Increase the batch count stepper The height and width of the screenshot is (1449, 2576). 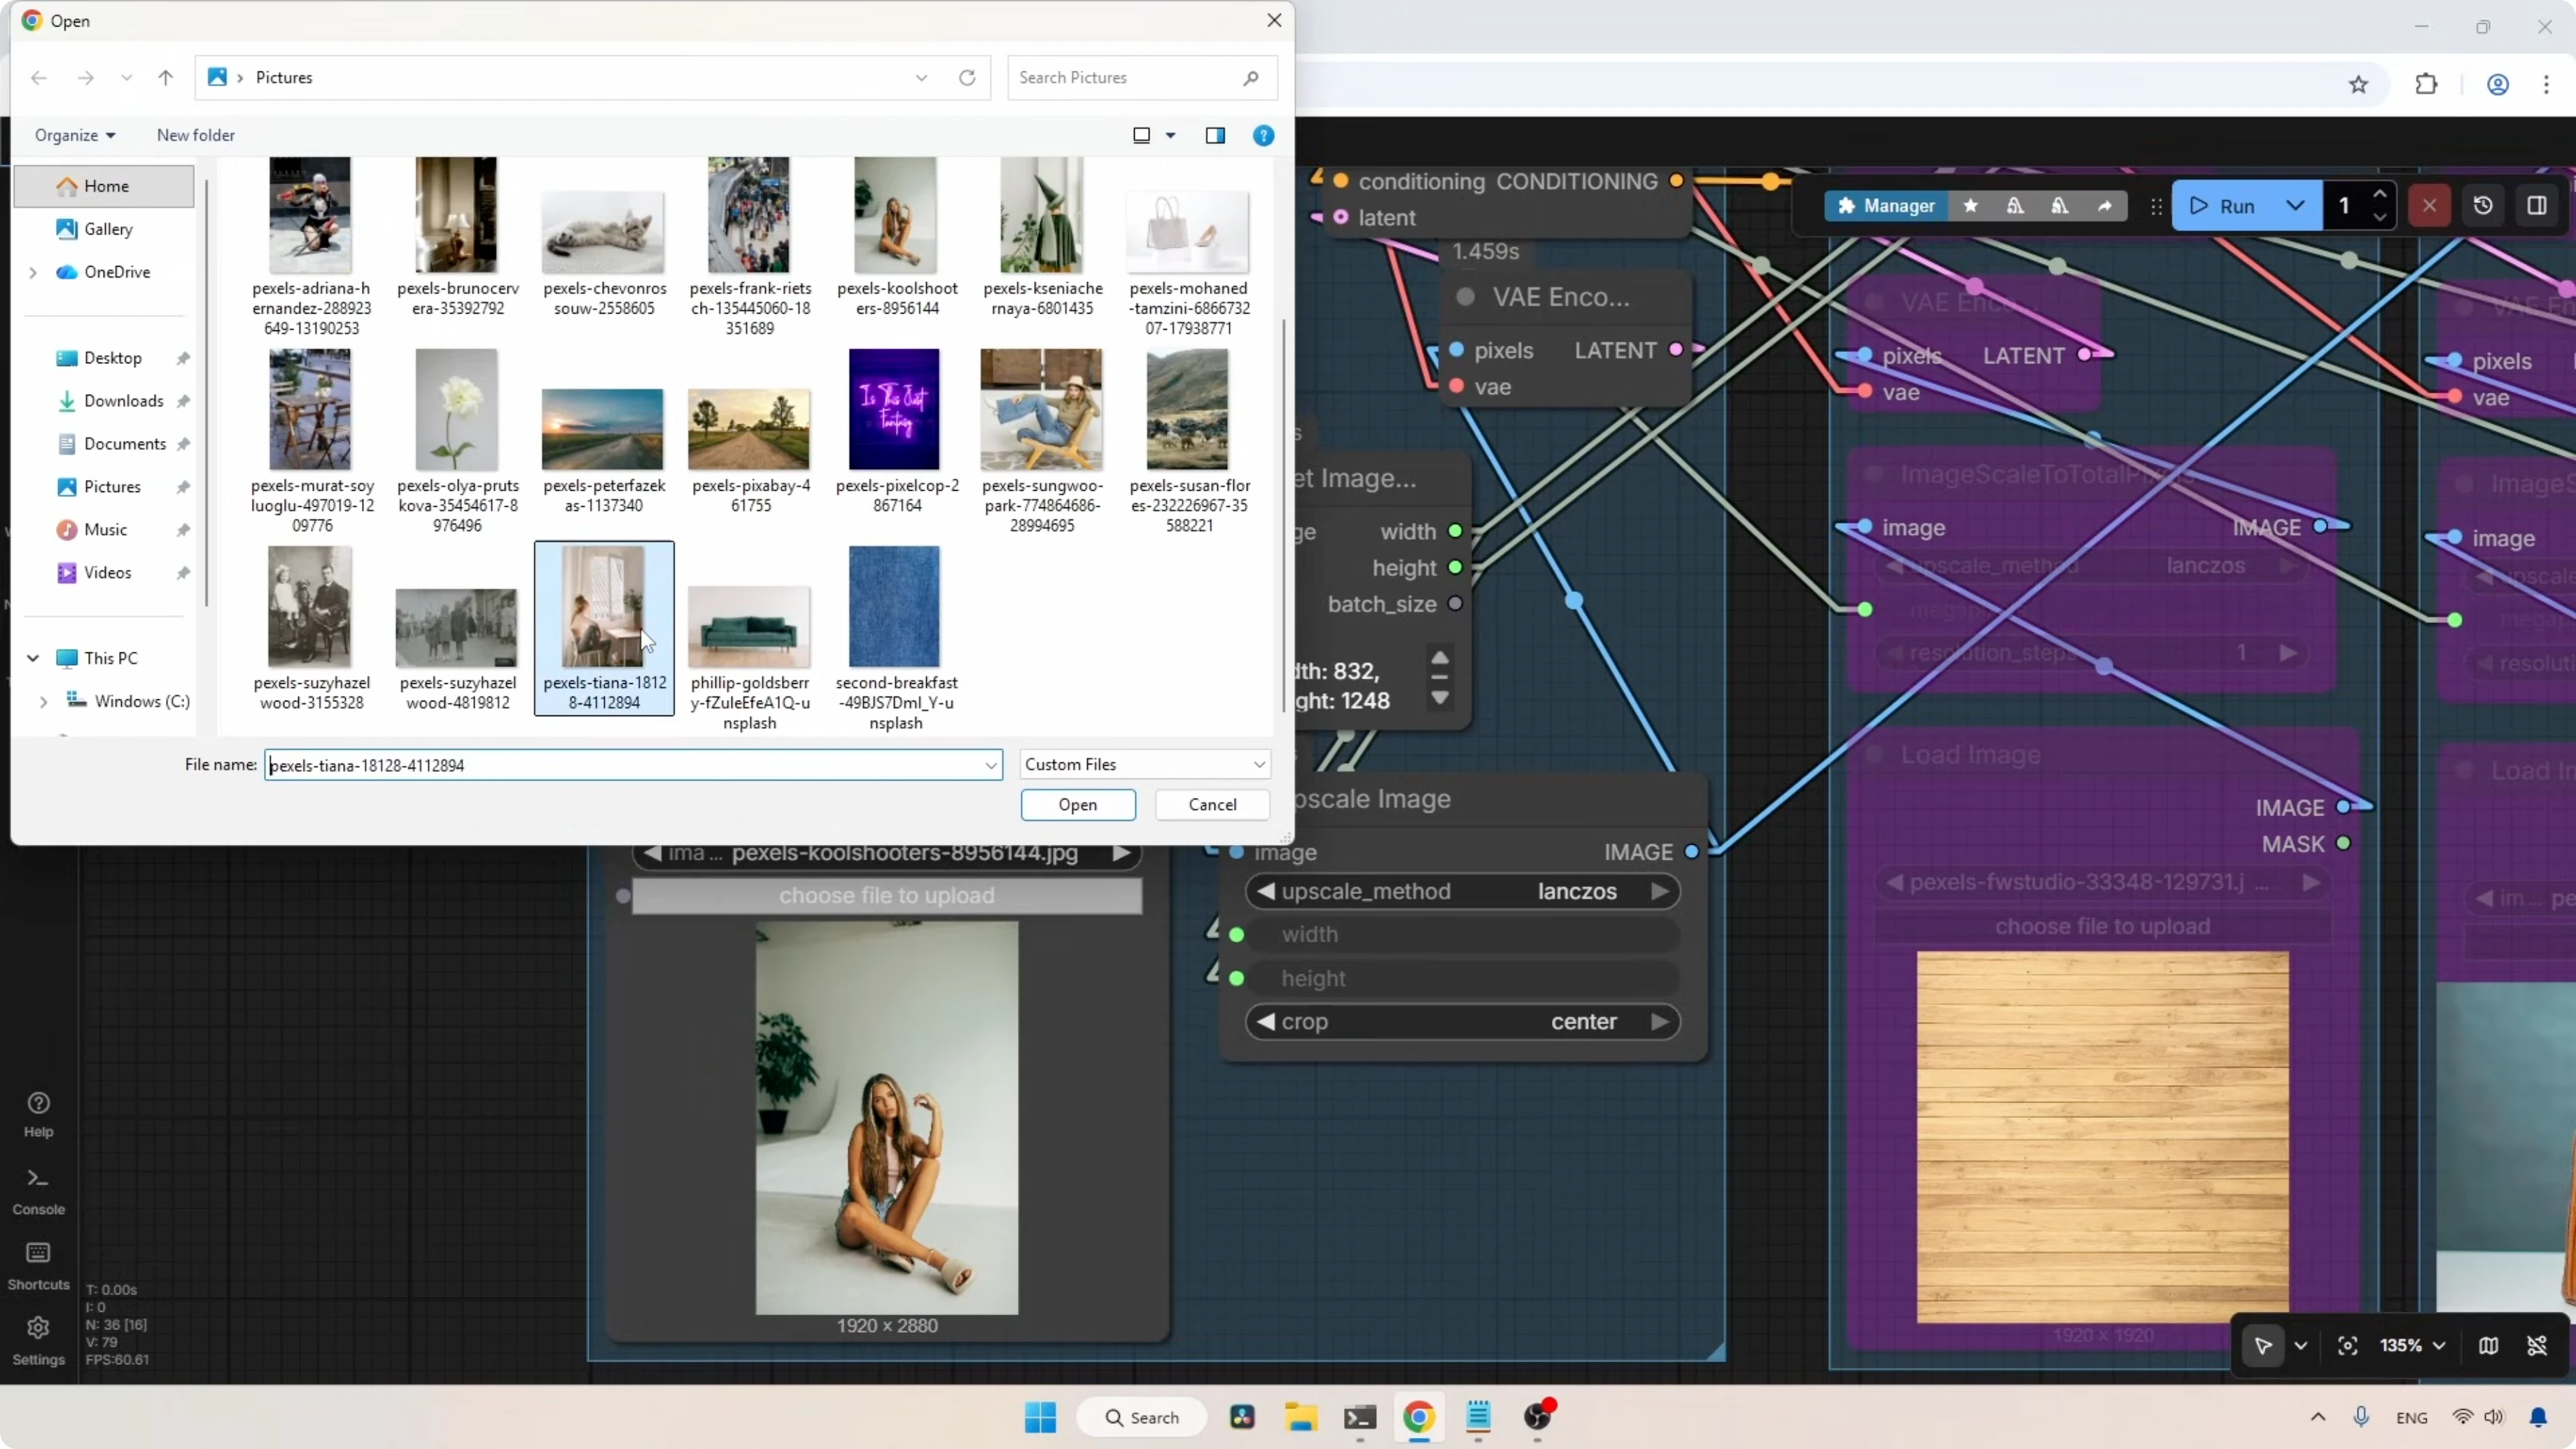tap(2380, 195)
